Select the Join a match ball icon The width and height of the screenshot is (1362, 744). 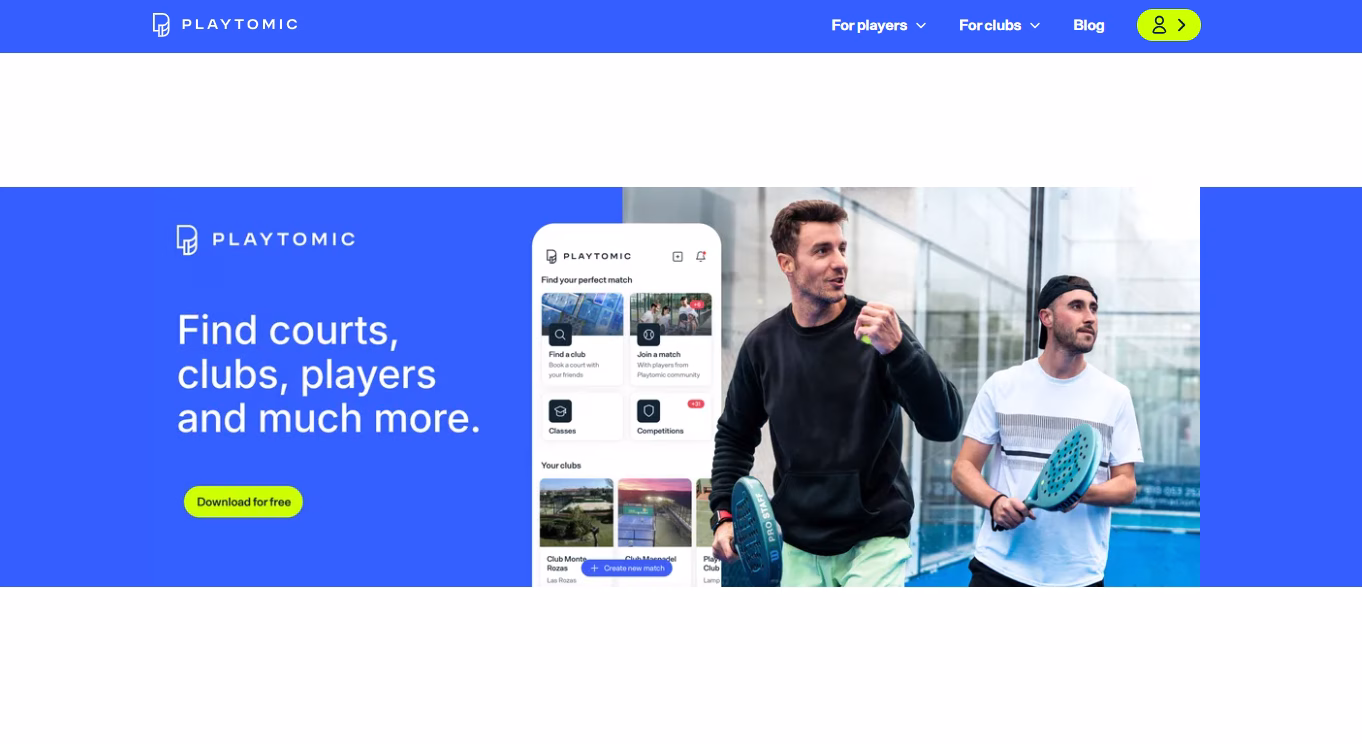[x=648, y=335]
